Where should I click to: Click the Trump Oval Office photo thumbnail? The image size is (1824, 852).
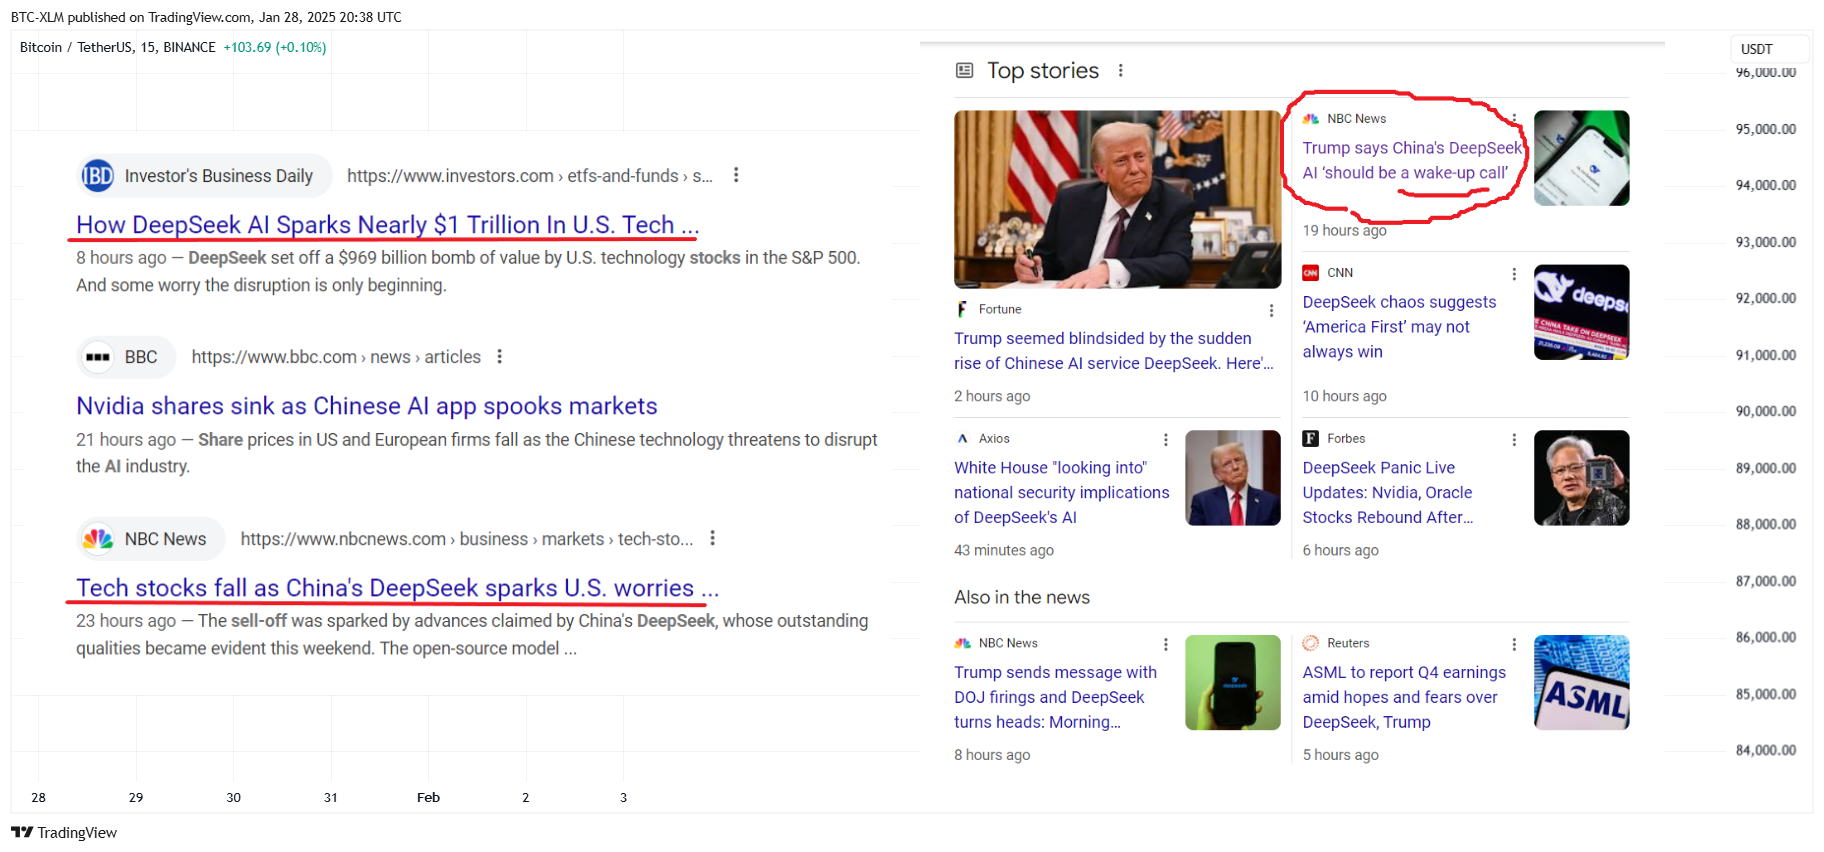tap(1117, 199)
